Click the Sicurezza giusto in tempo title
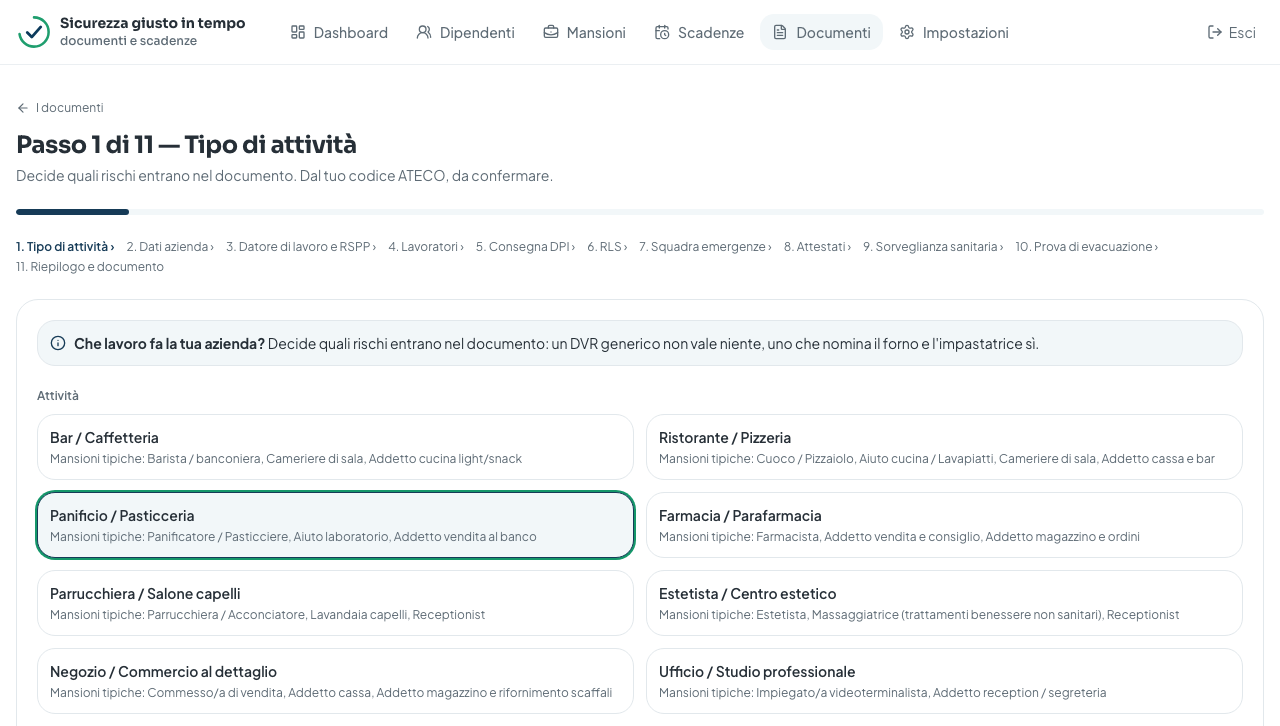The height and width of the screenshot is (726, 1280). (x=152, y=23)
